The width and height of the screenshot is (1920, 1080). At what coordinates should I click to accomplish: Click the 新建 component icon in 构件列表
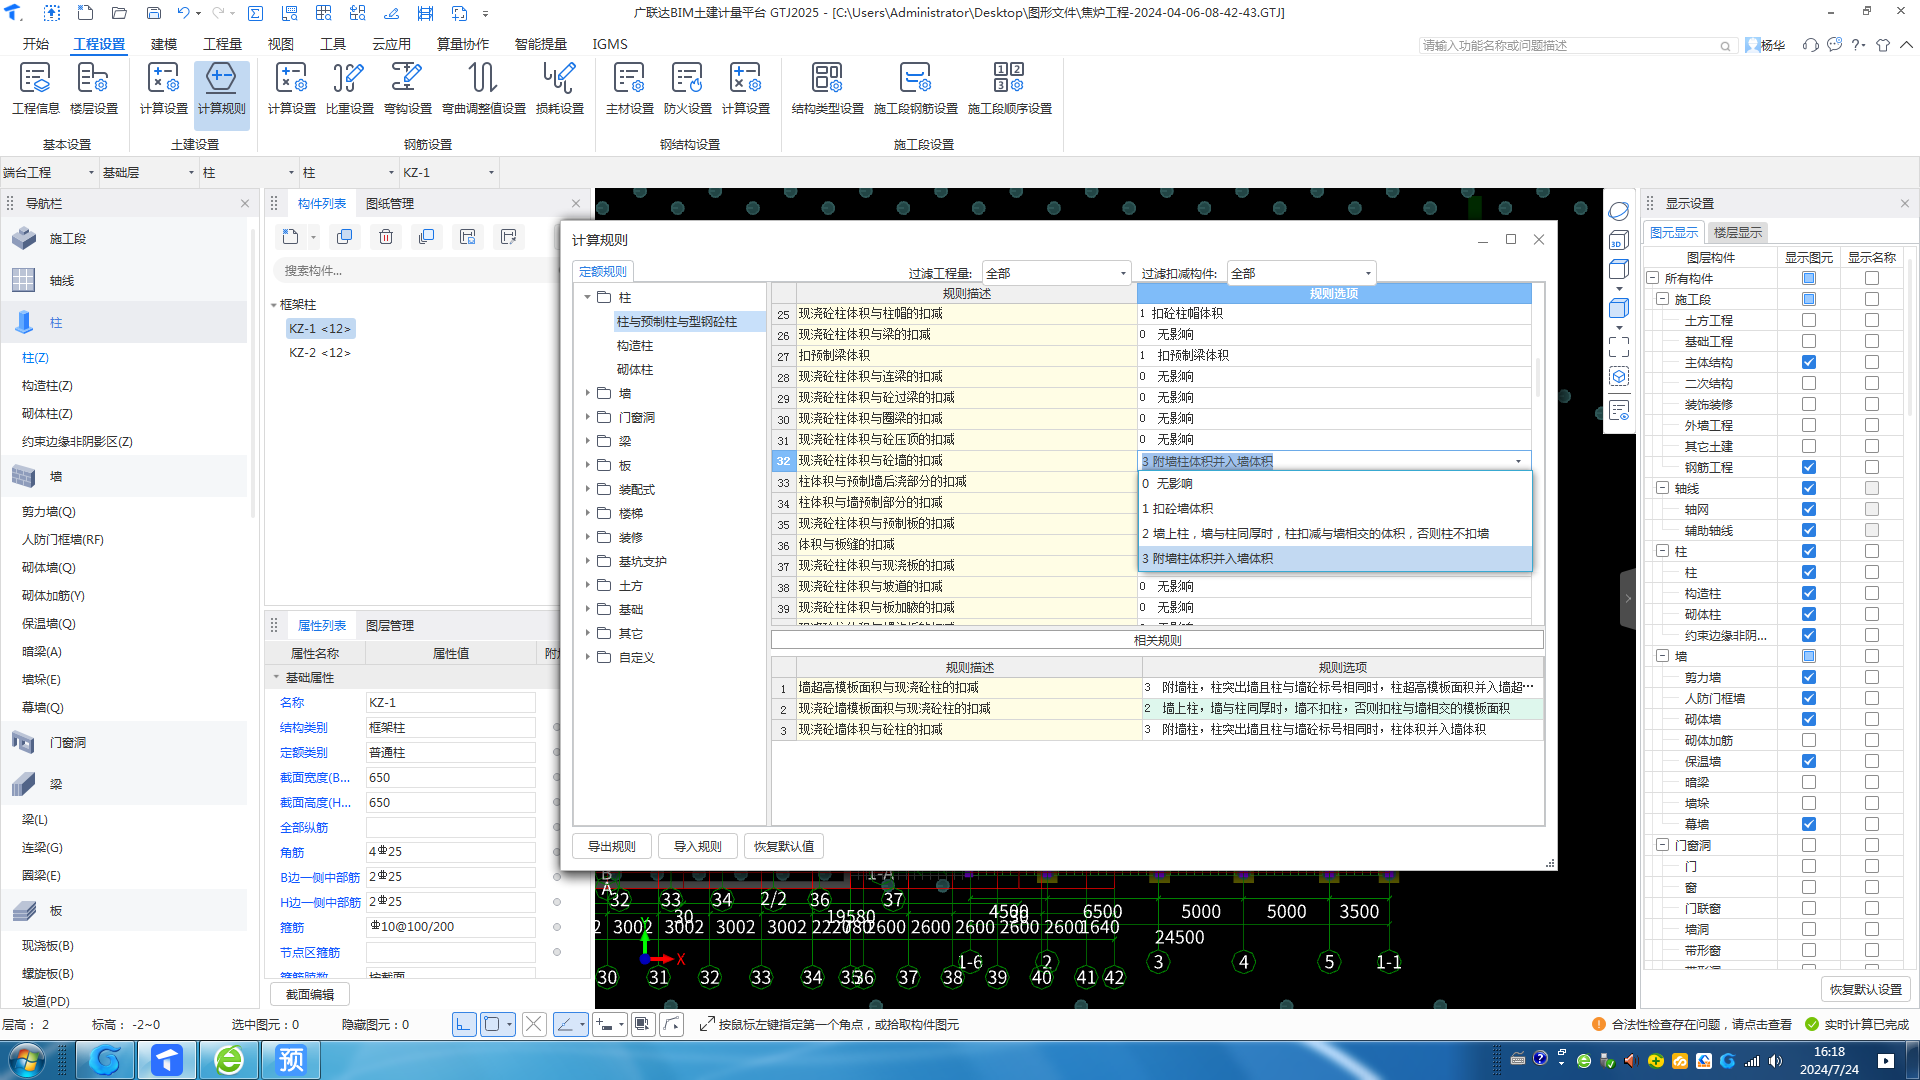point(290,237)
